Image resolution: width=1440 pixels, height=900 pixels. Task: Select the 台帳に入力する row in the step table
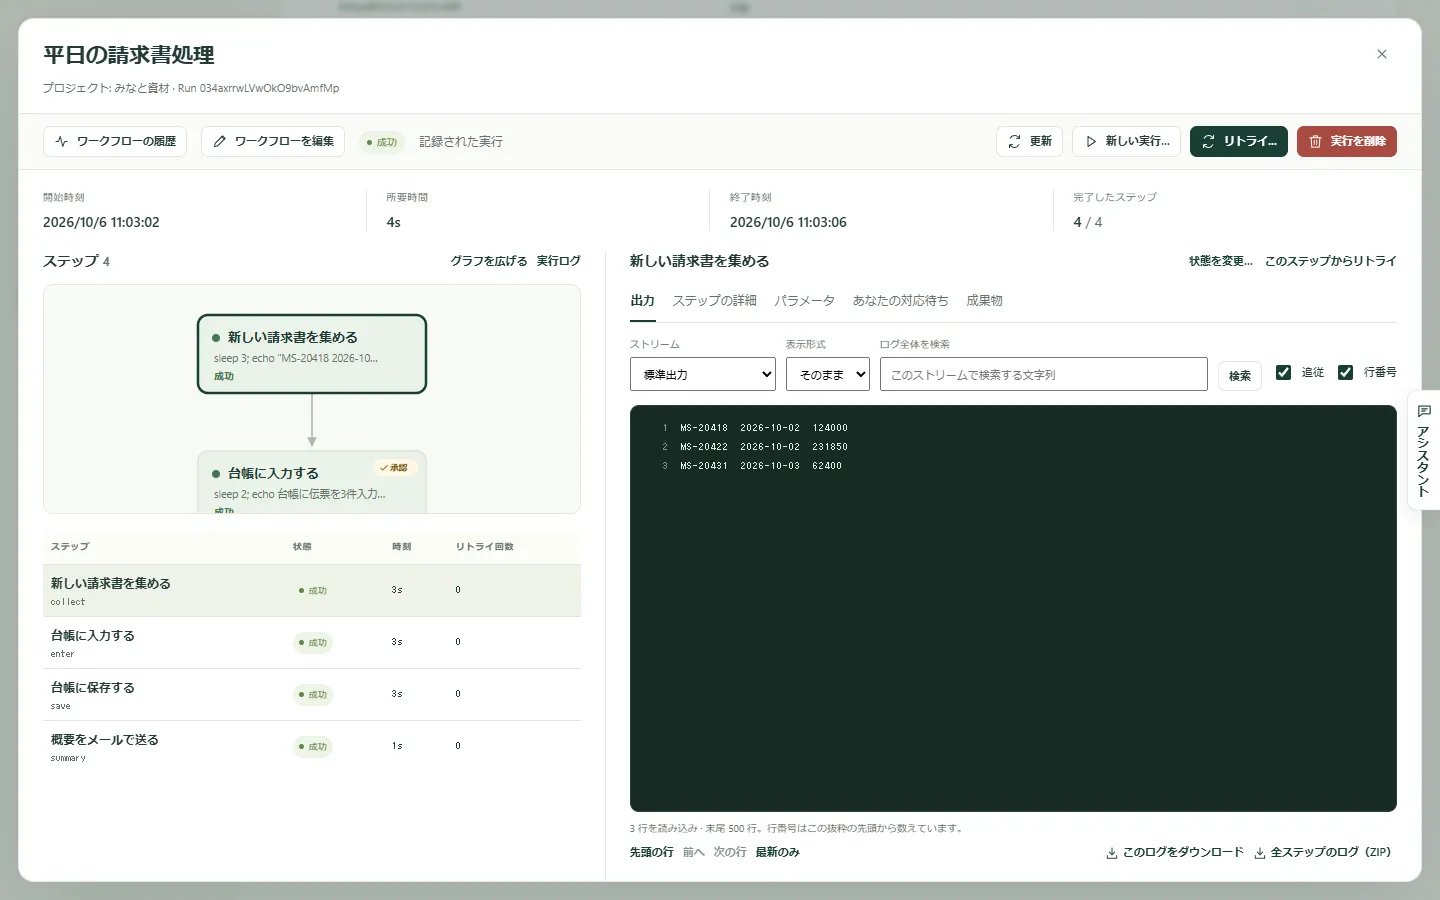(x=312, y=643)
